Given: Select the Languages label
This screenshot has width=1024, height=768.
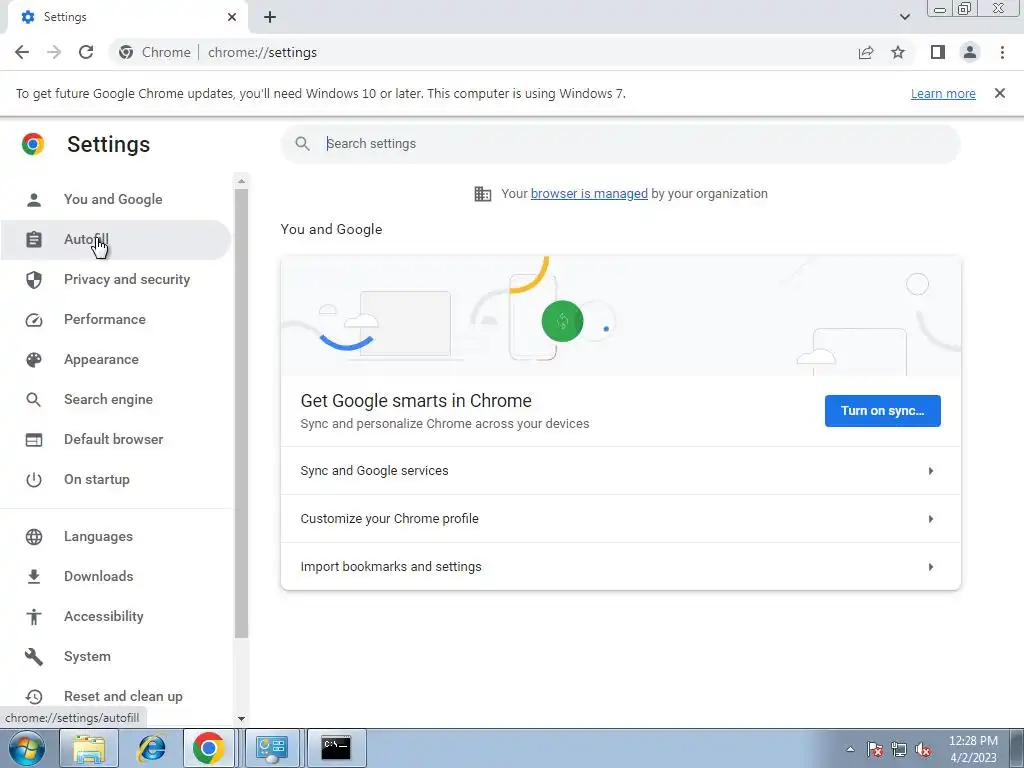Looking at the screenshot, I should click(x=98, y=537).
